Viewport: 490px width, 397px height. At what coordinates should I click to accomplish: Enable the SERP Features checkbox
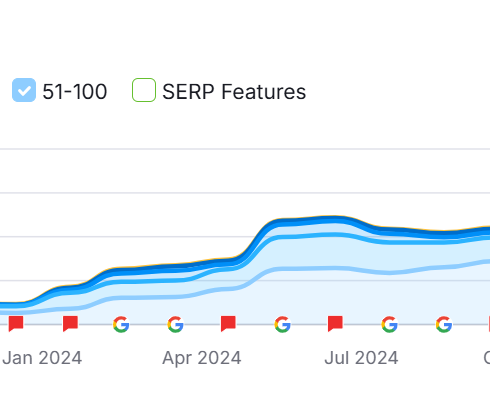click(144, 90)
